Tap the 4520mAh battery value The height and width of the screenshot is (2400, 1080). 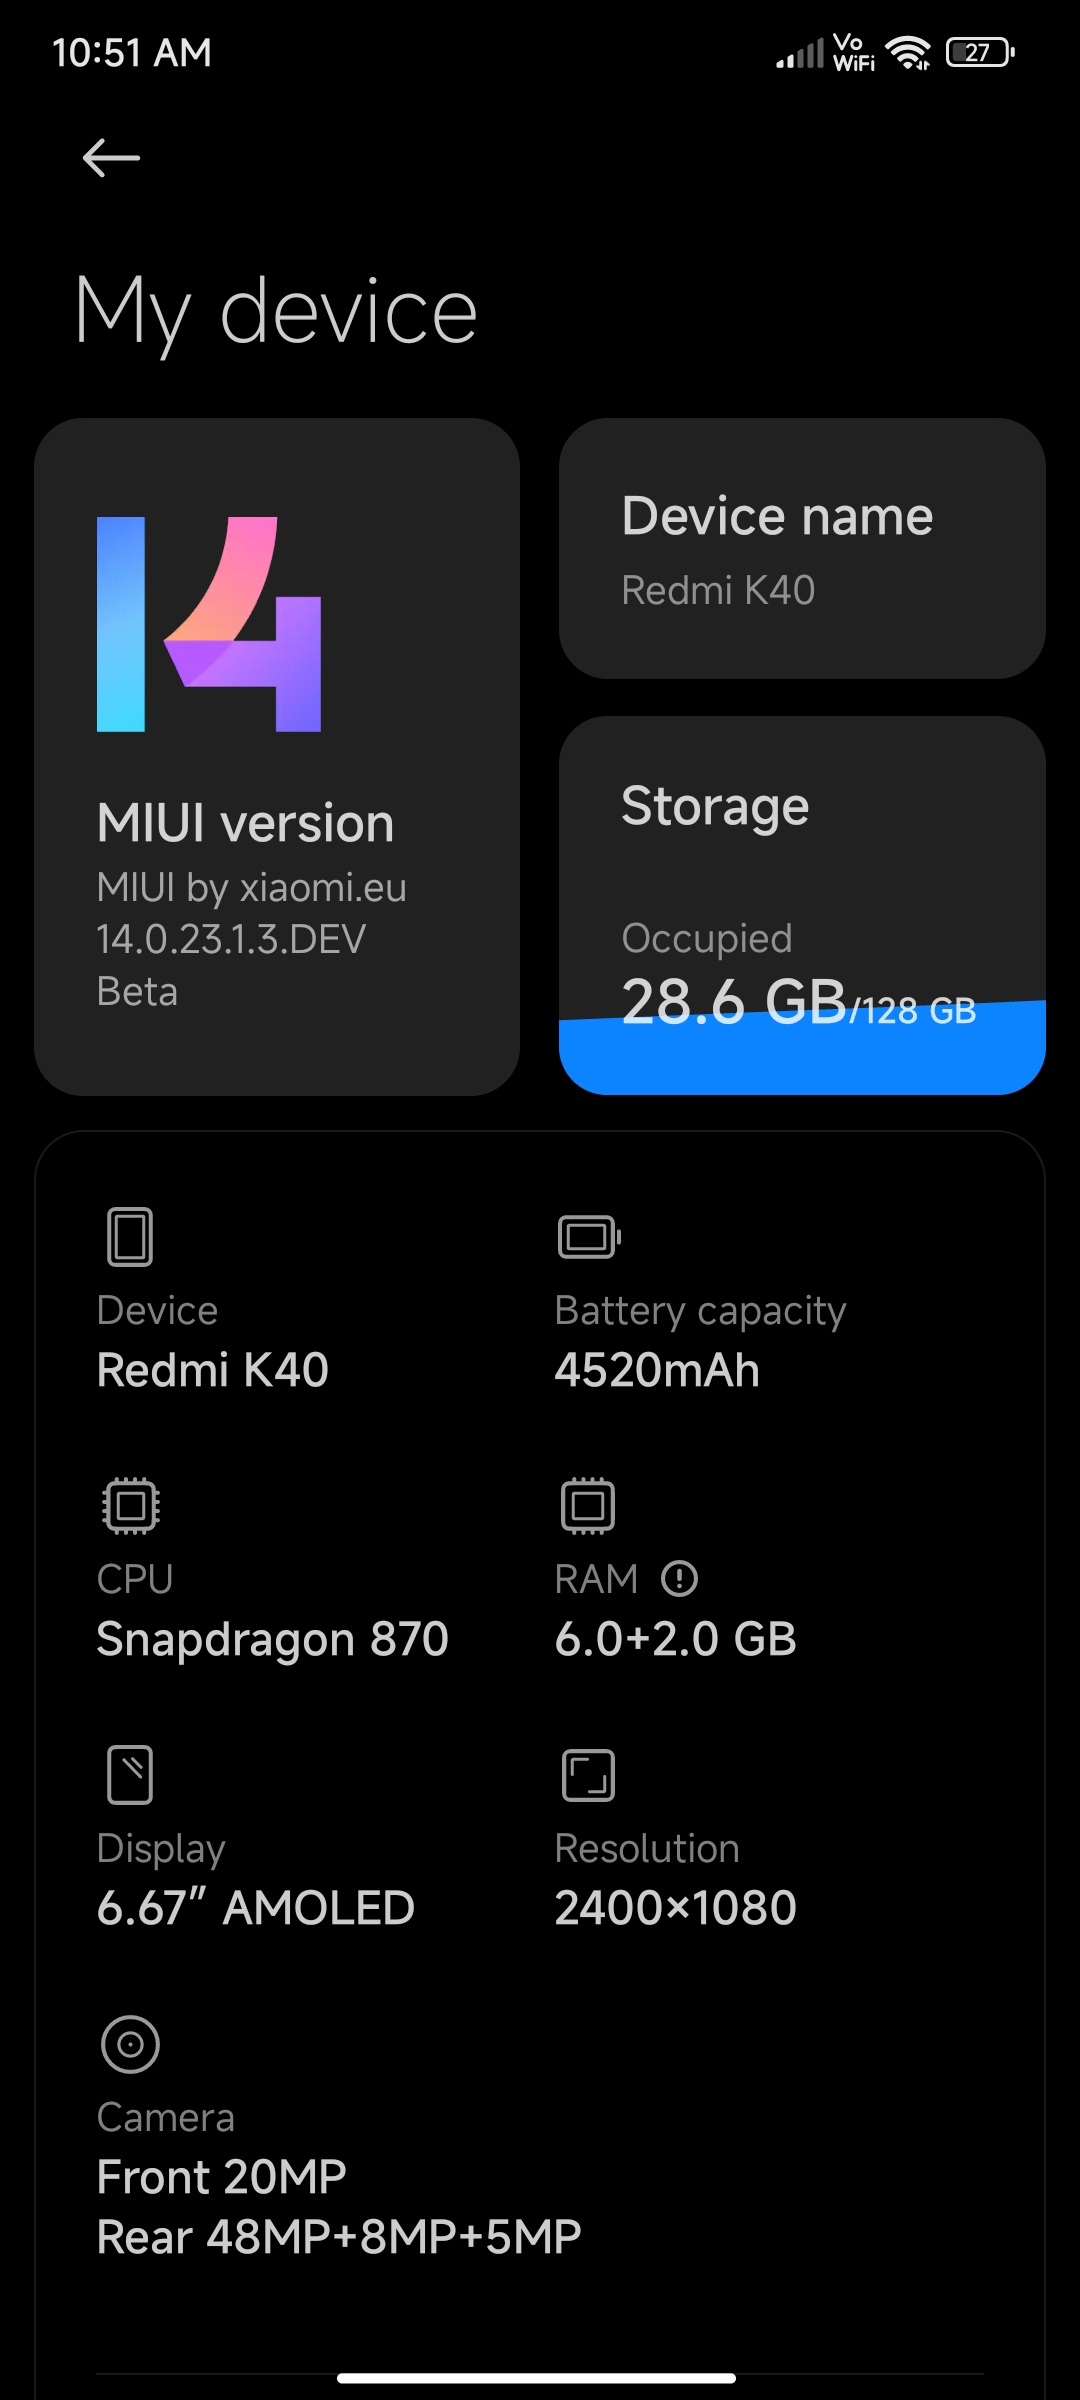pos(657,1370)
